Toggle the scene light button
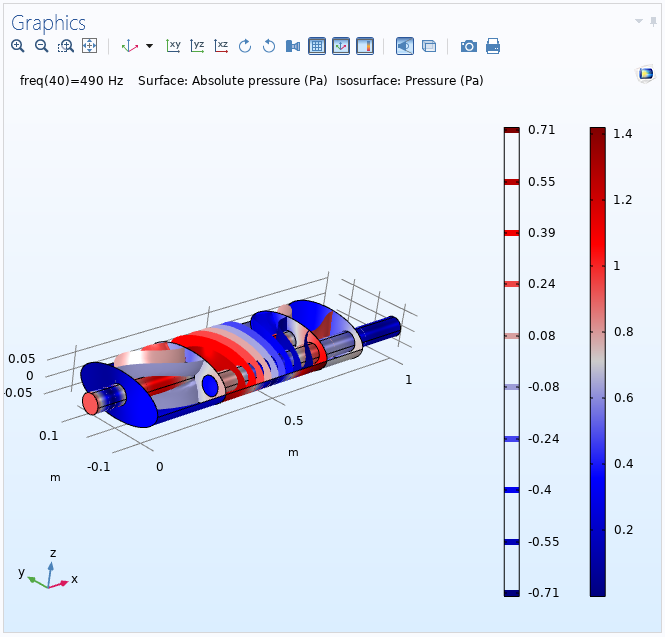Screen dimensions: 665x637 click(x=405, y=46)
